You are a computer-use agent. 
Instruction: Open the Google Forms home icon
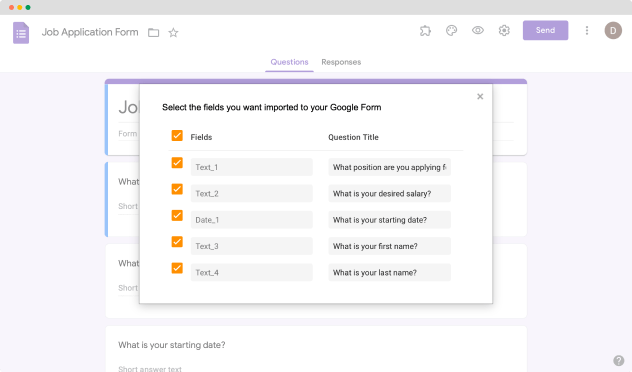tap(21, 32)
